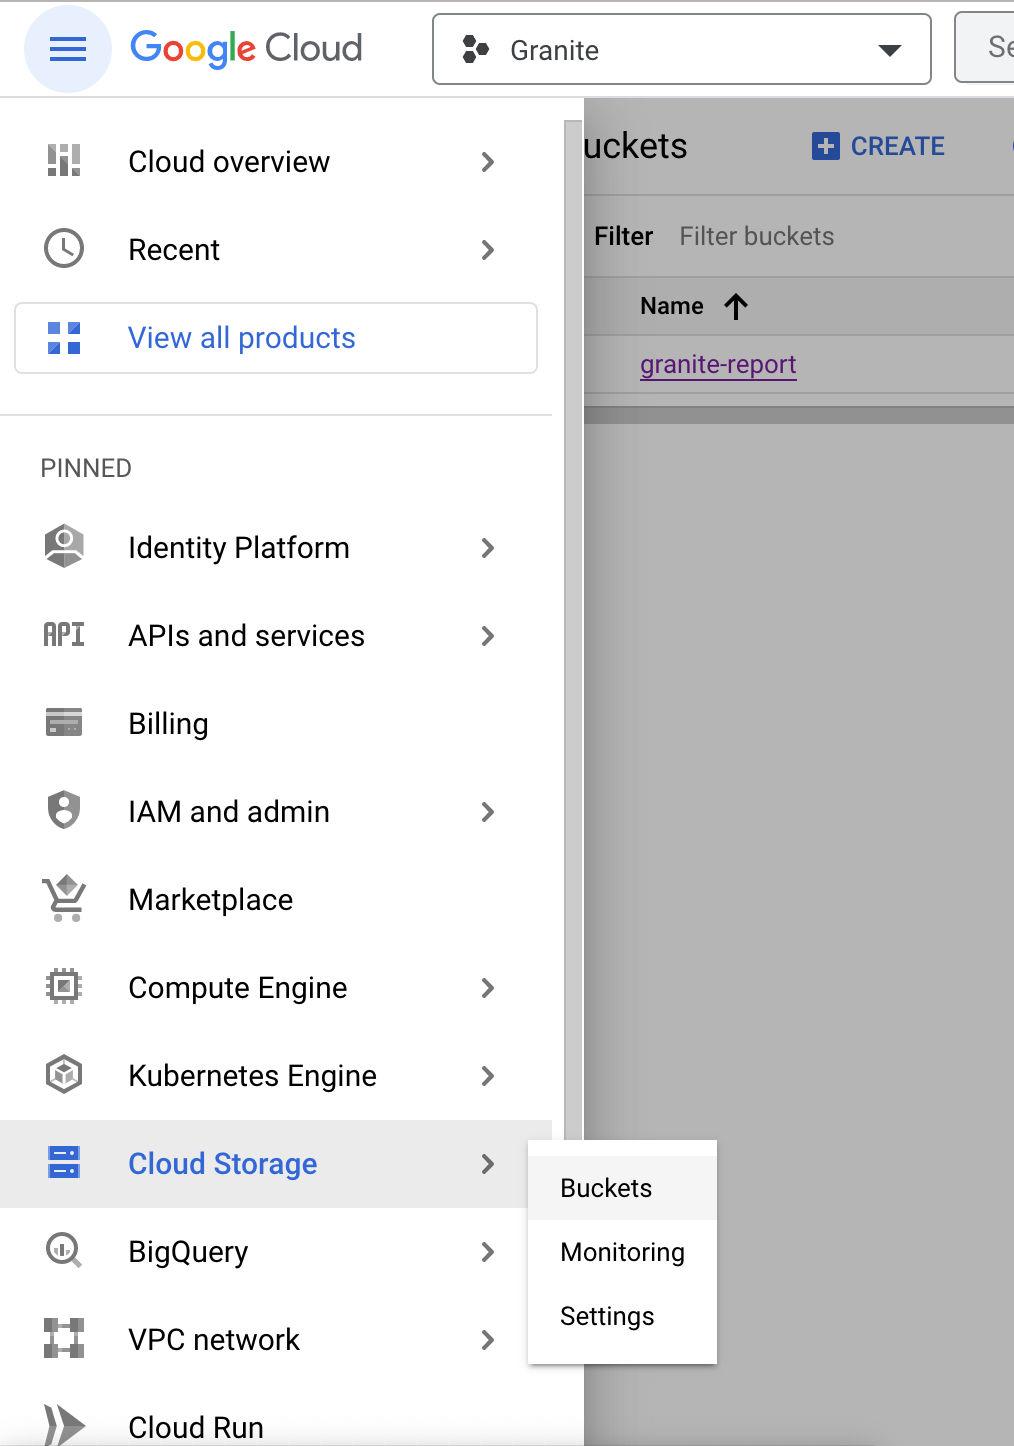This screenshot has width=1014, height=1446.
Task: Expand APIs and services chevron
Action: (488, 635)
